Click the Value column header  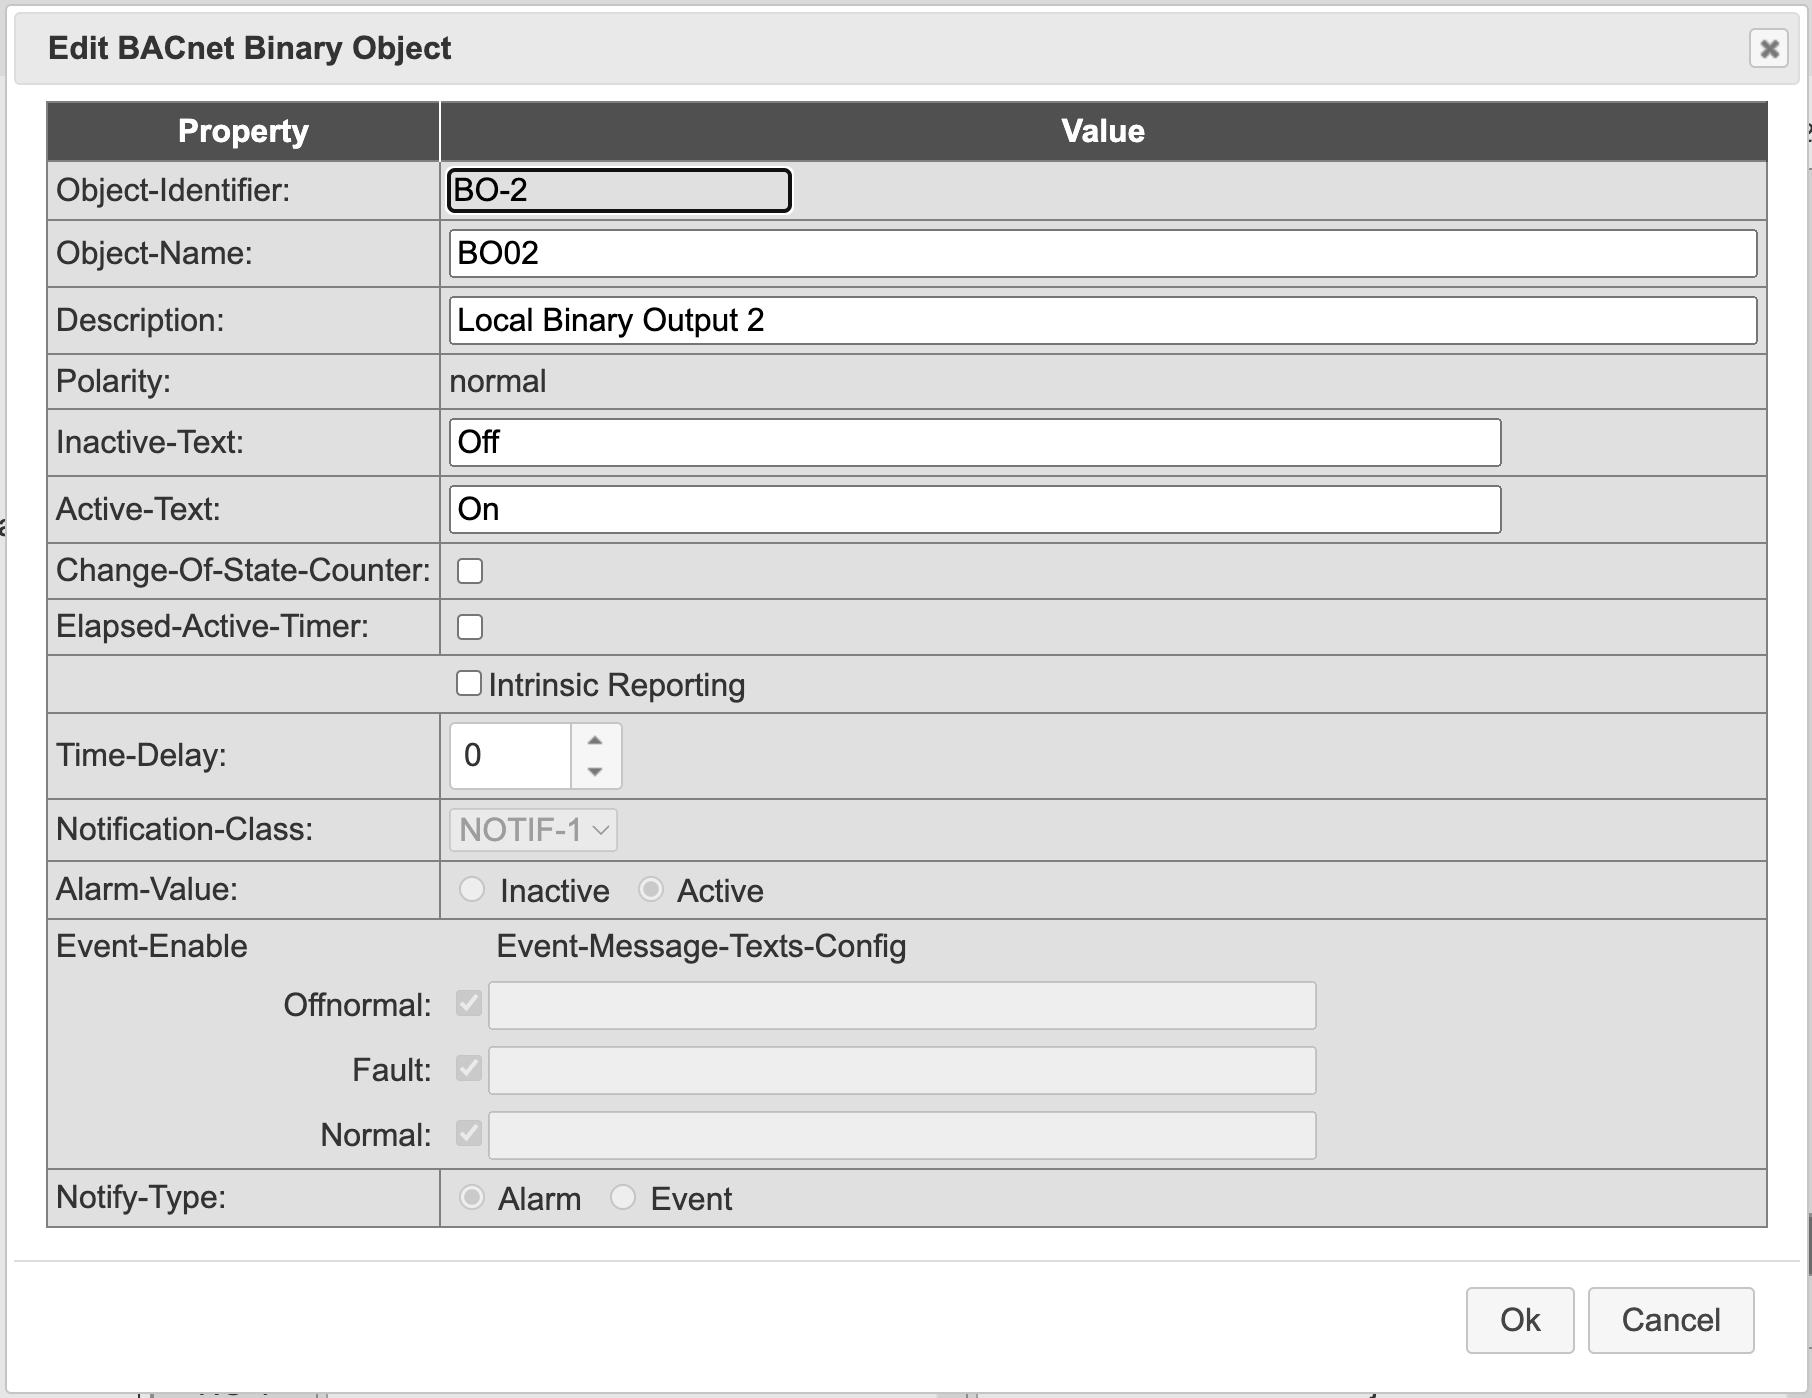(x=1103, y=131)
